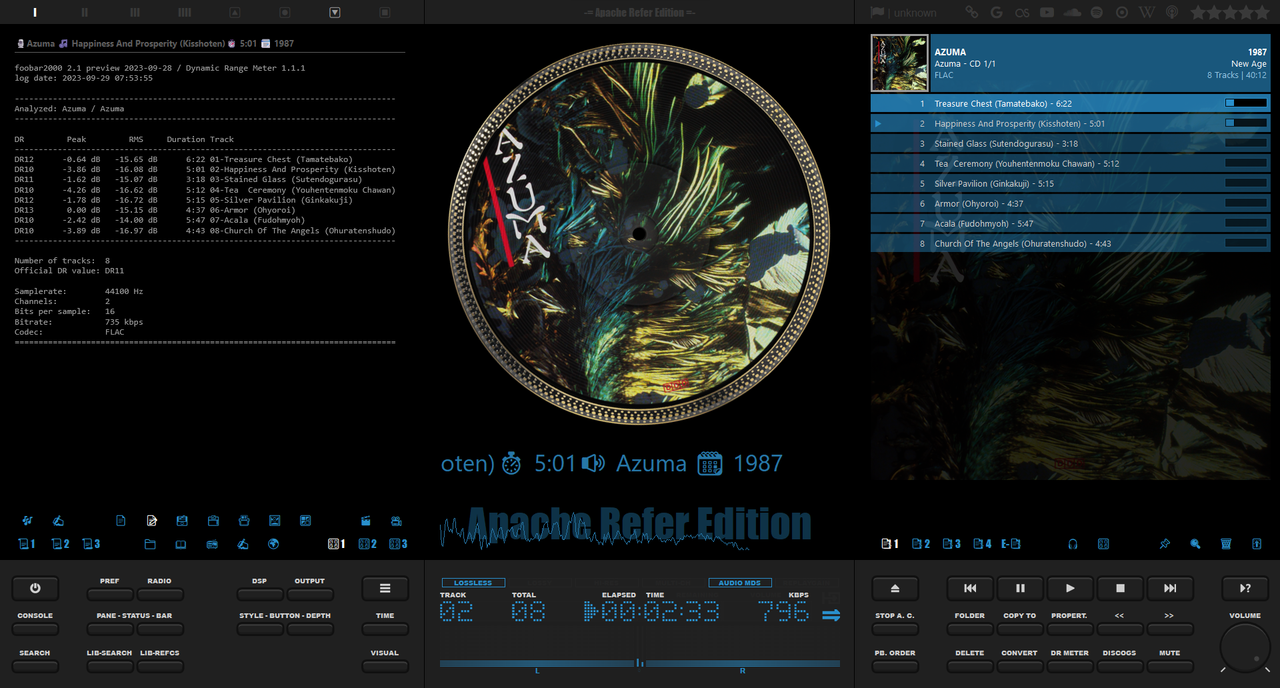This screenshot has width=1280, height=688.
Task: Click the picture frame icon
Action: [274, 520]
